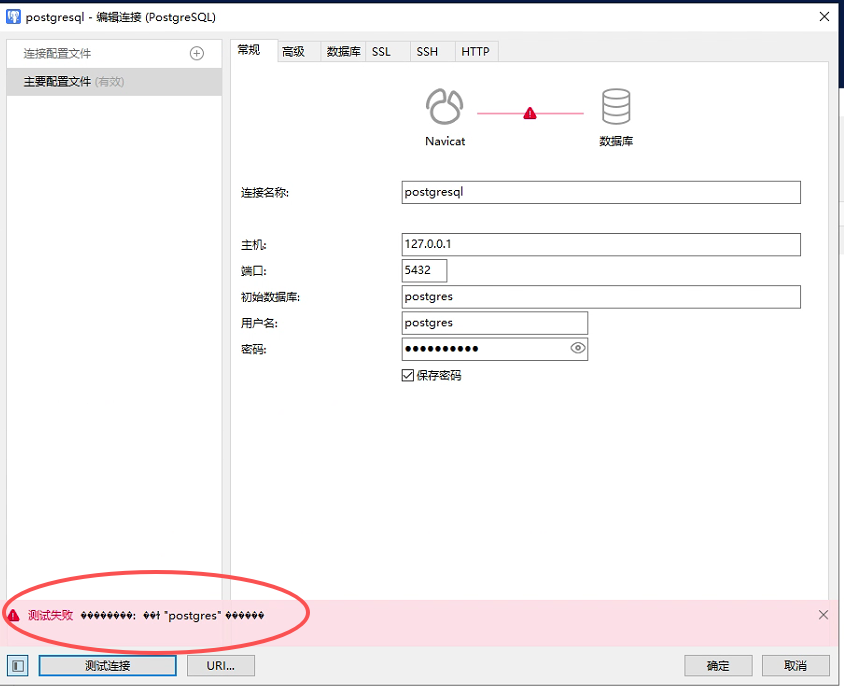Reveal the password with the eye icon

tap(578, 348)
